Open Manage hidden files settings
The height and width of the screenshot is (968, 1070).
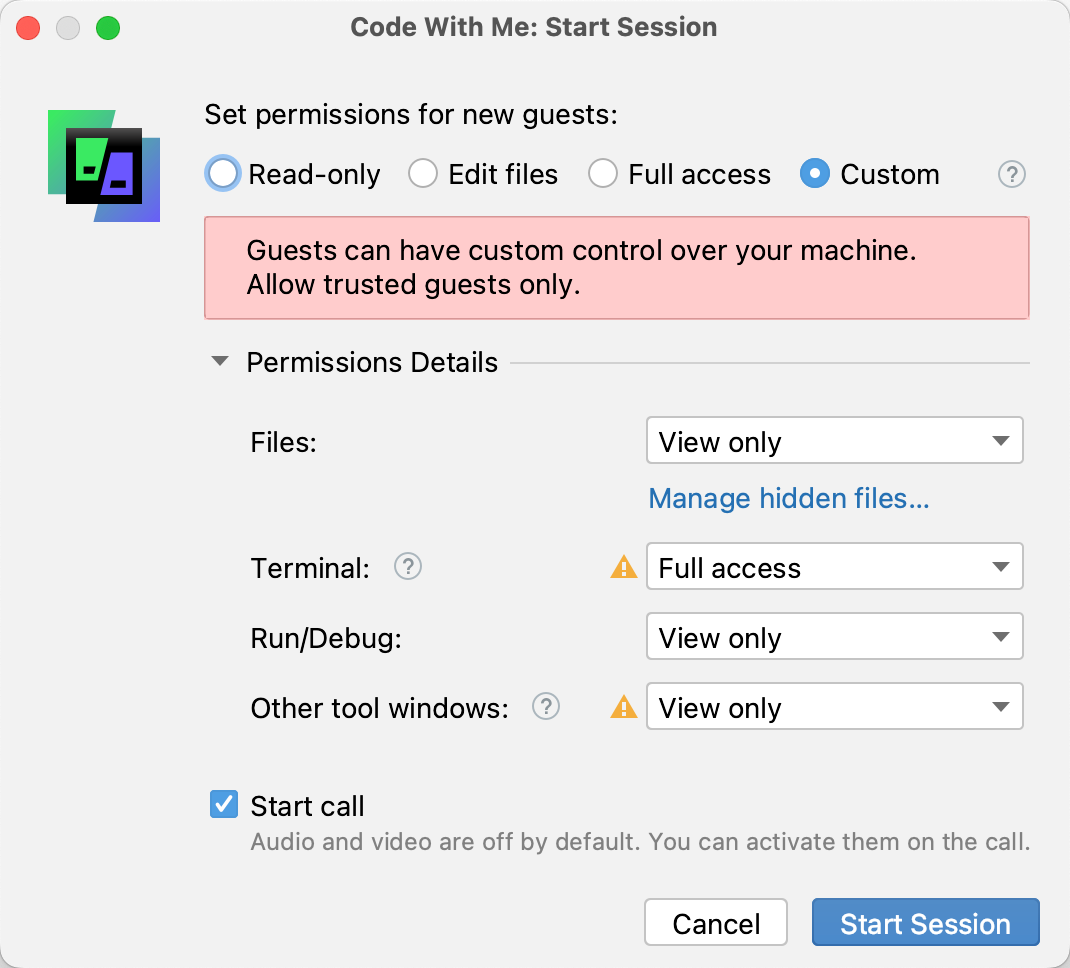pos(788,498)
